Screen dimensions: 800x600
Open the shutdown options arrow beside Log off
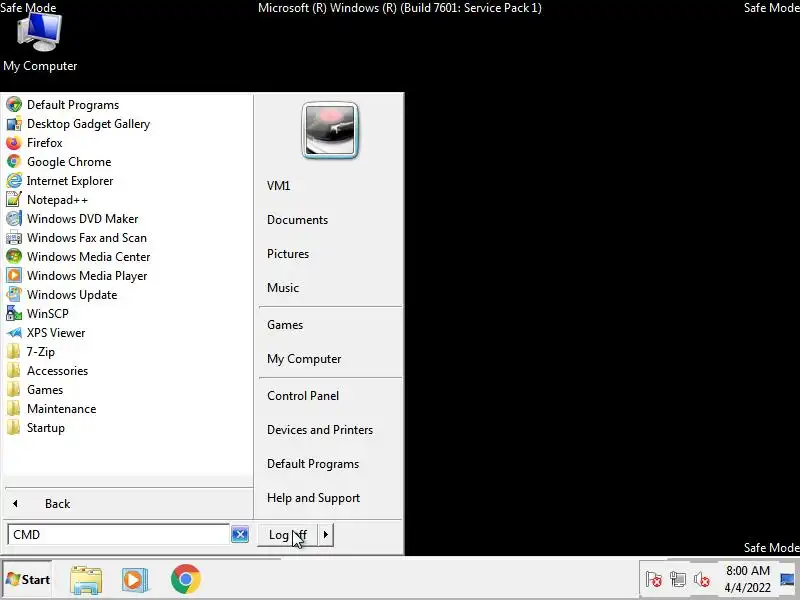click(x=326, y=535)
